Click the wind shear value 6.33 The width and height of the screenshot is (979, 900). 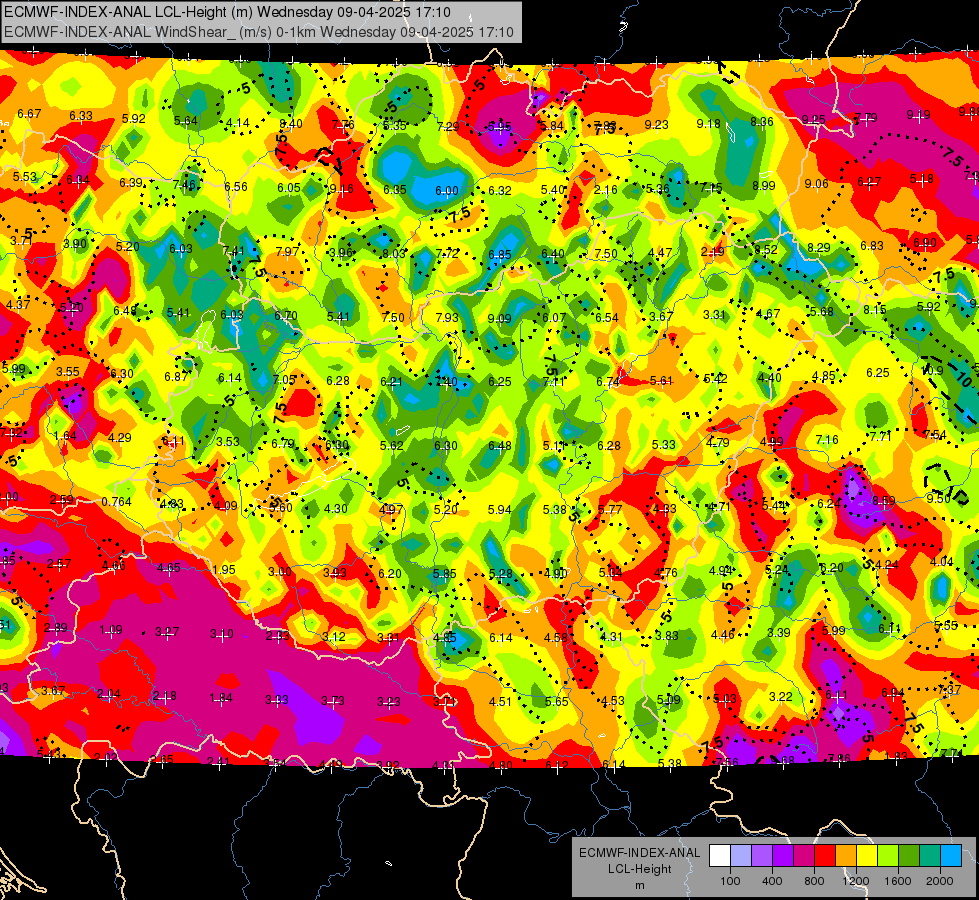tap(81, 116)
